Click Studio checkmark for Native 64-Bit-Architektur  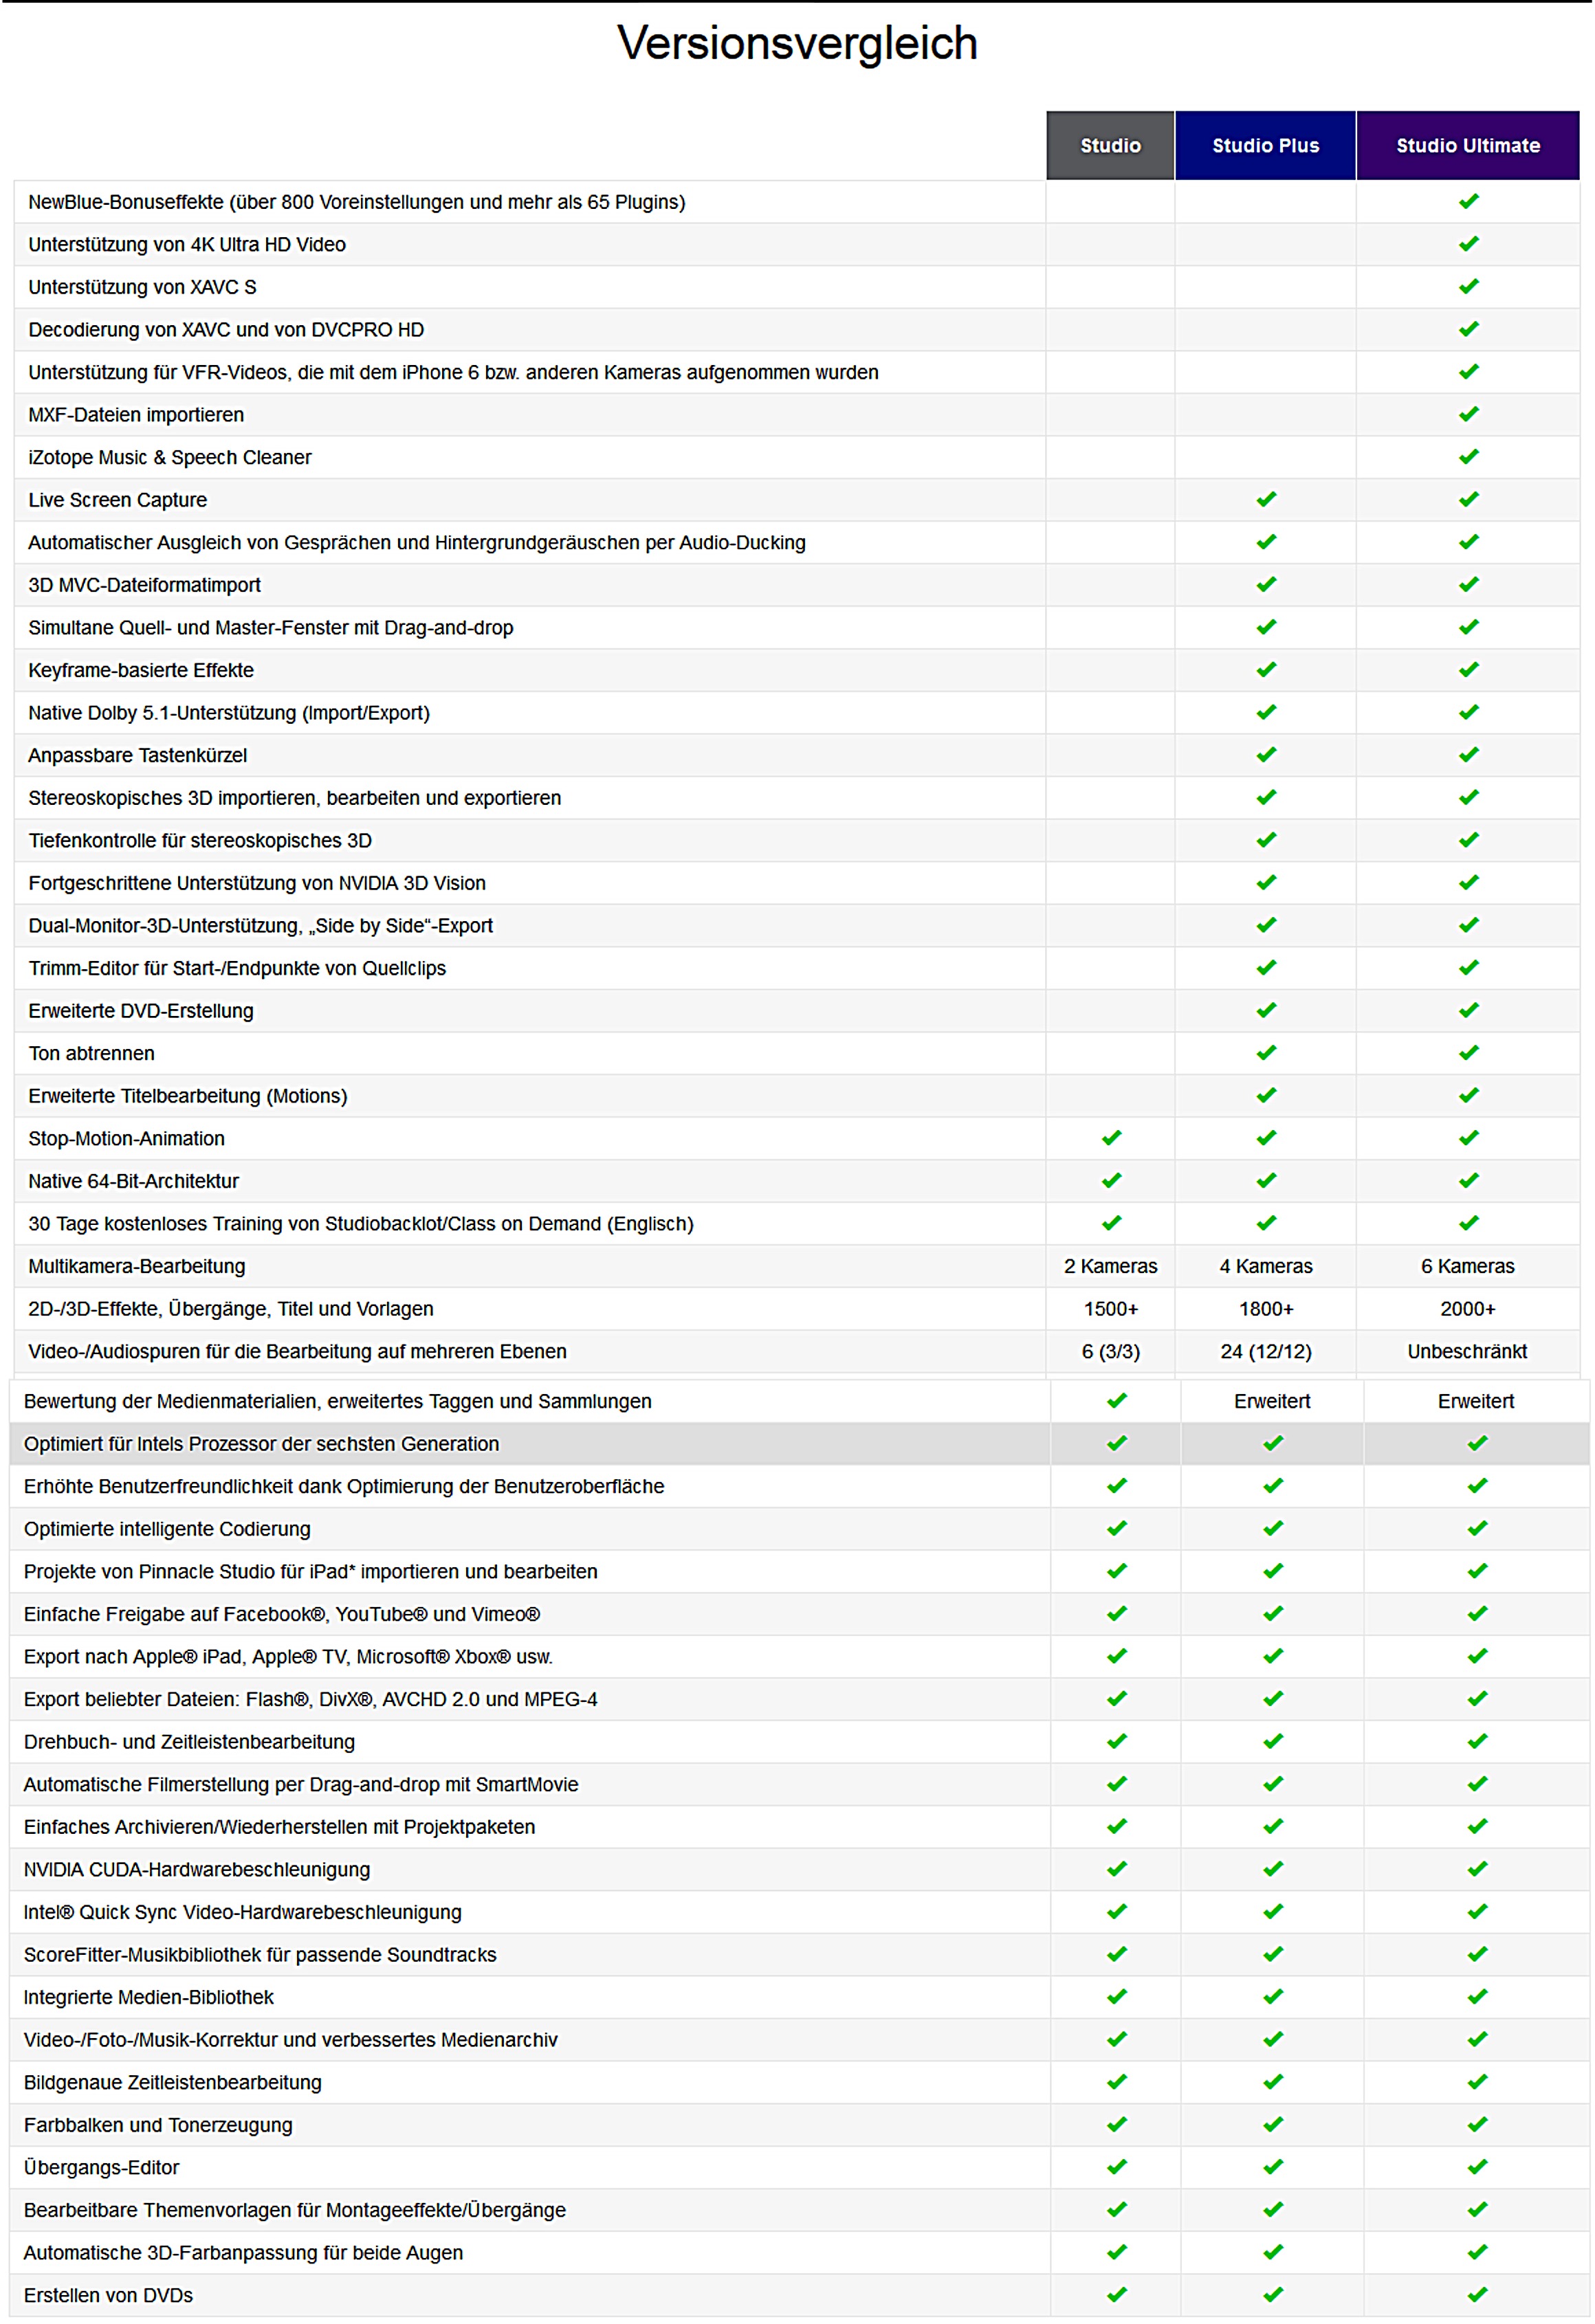click(1111, 1181)
